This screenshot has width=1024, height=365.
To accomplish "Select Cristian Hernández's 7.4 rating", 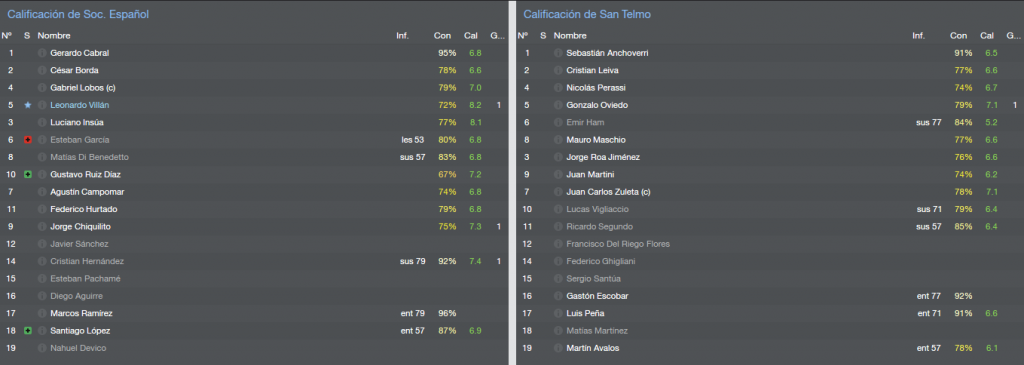I will (475, 261).
